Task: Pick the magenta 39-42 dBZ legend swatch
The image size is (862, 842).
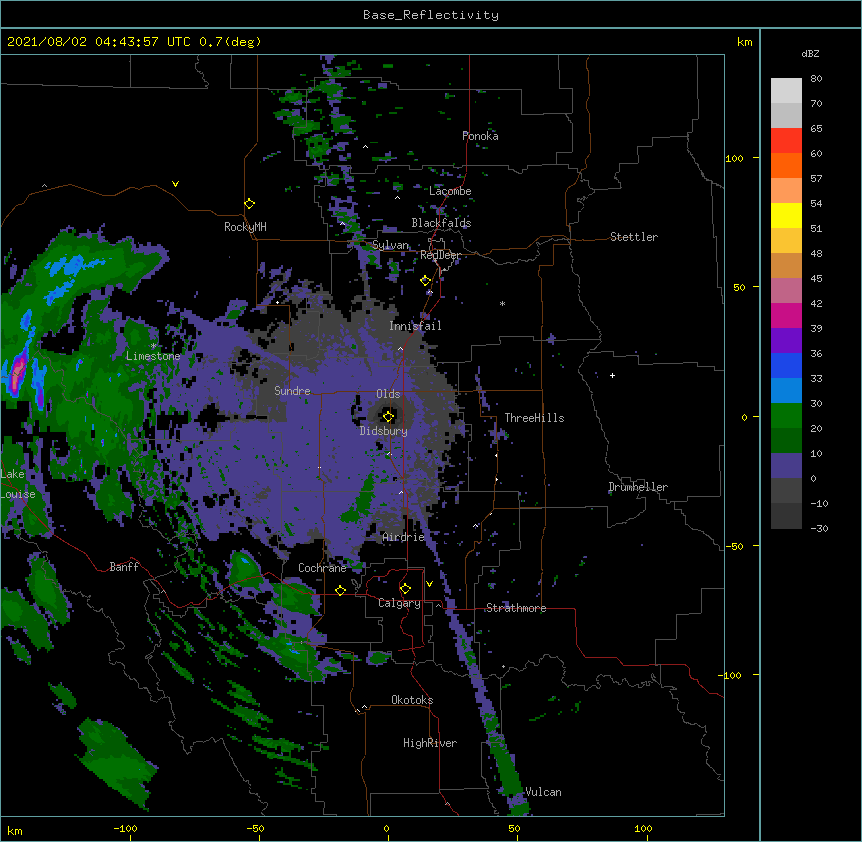Action: tap(786, 315)
